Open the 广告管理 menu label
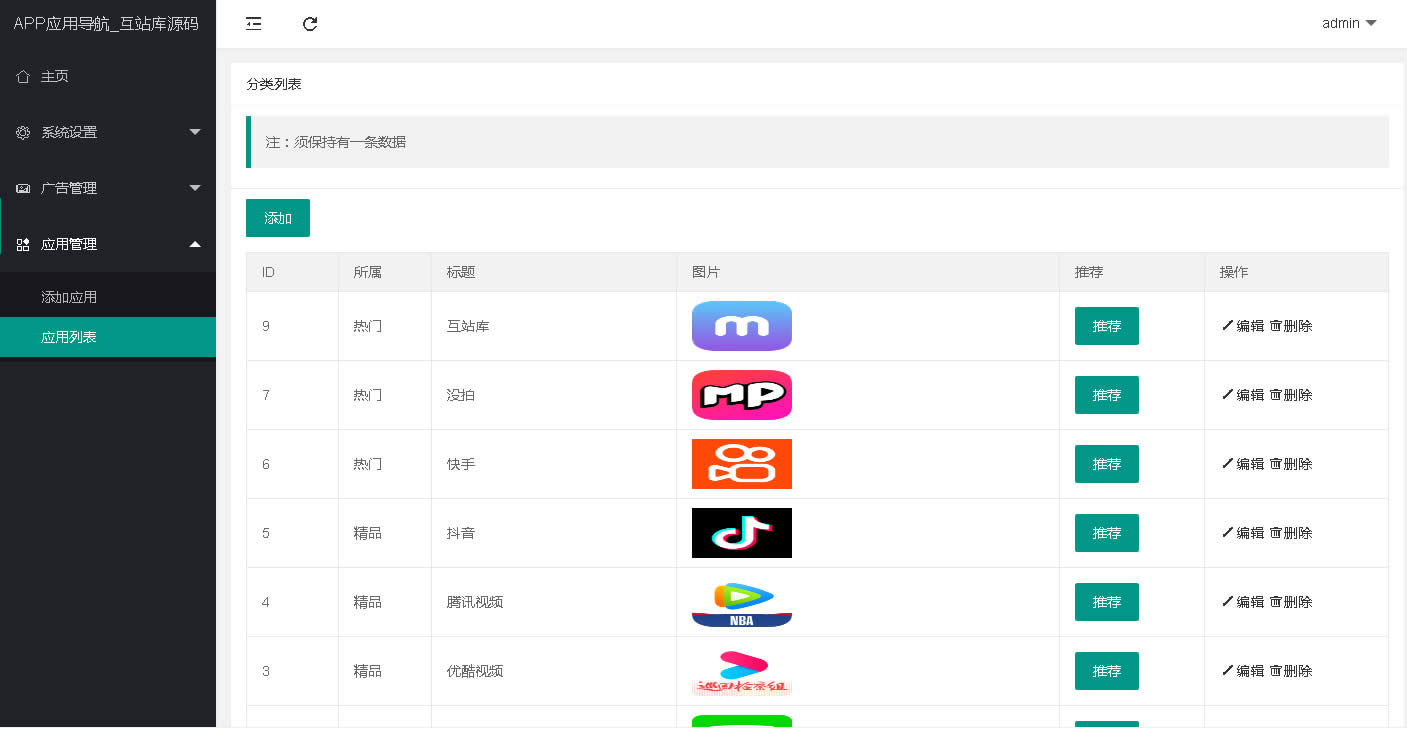Screen dimensions: 1407x731 click(69, 188)
